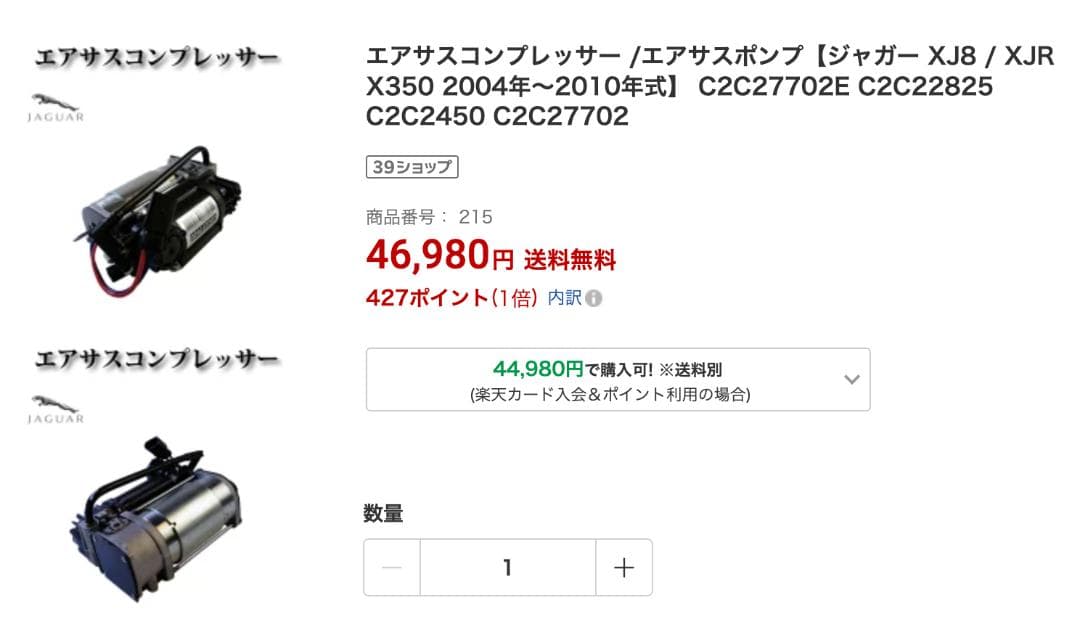
Task: Click the top Jaguar logo
Action: (57, 107)
